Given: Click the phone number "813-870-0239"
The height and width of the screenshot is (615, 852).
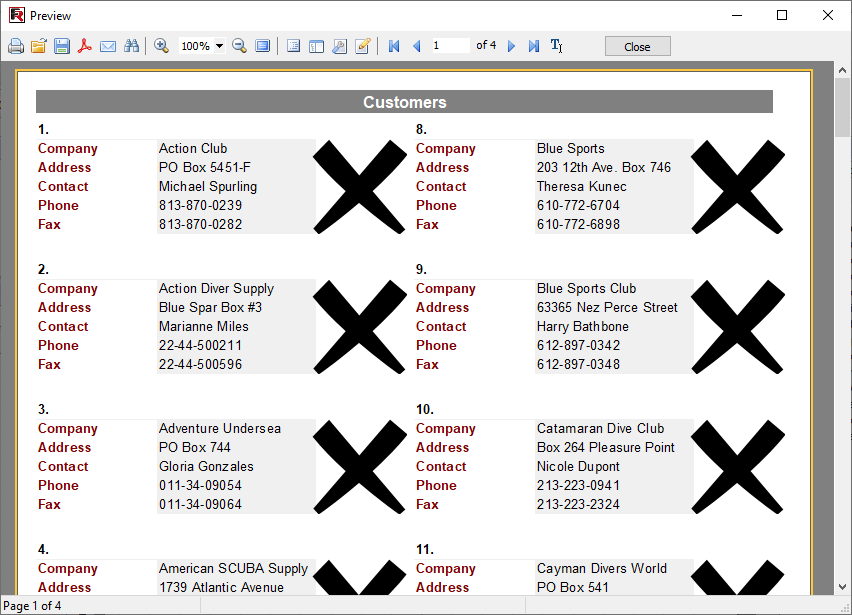Looking at the screenshot, I should (201, 205).
